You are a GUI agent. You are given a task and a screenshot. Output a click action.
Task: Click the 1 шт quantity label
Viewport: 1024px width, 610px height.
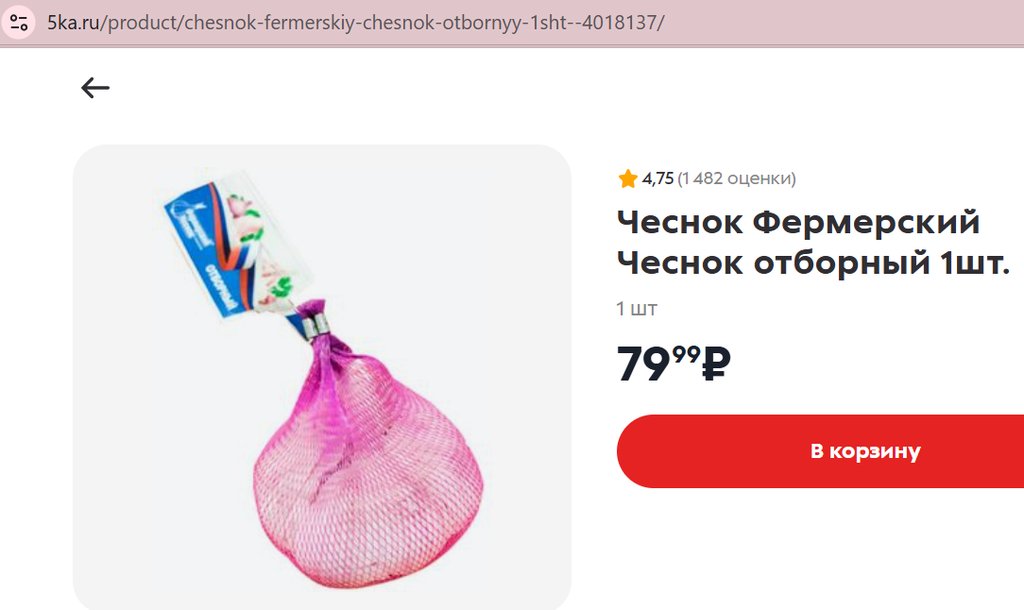pyautogui.click(x=637, y=308)
